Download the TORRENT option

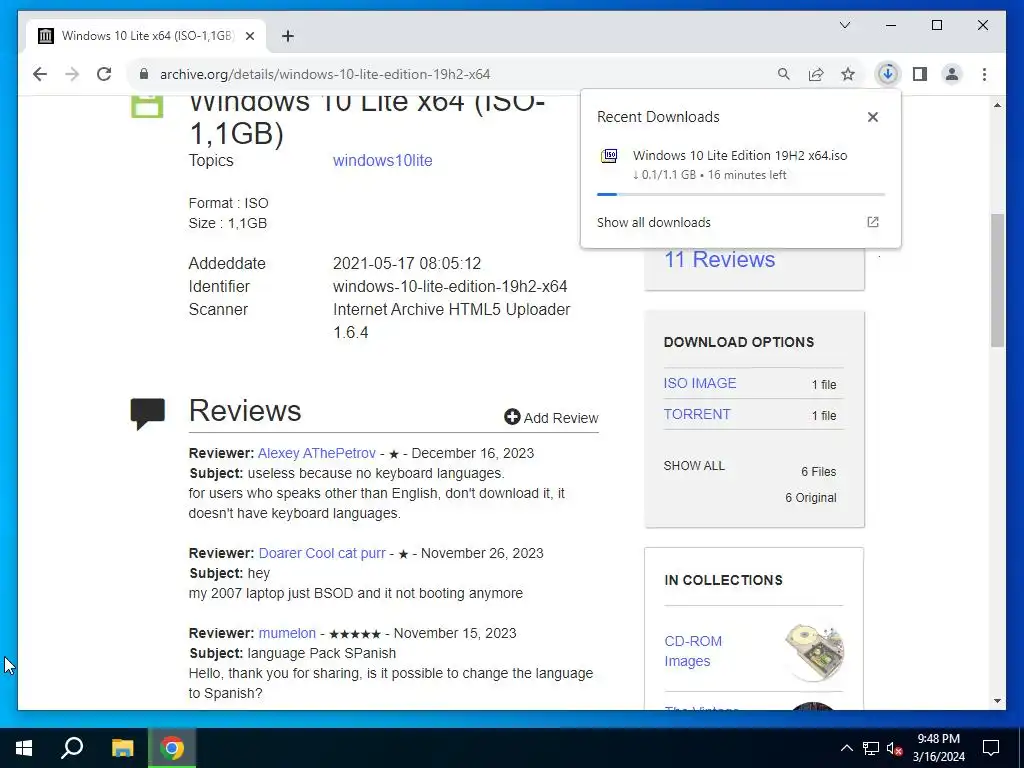tap(697, 414)
